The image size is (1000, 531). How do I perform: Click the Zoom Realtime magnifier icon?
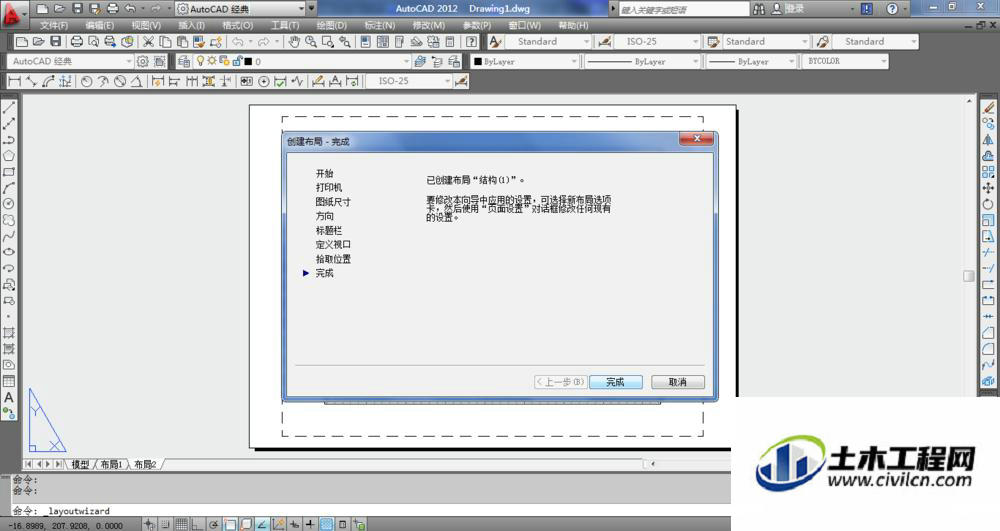(311, 41)
